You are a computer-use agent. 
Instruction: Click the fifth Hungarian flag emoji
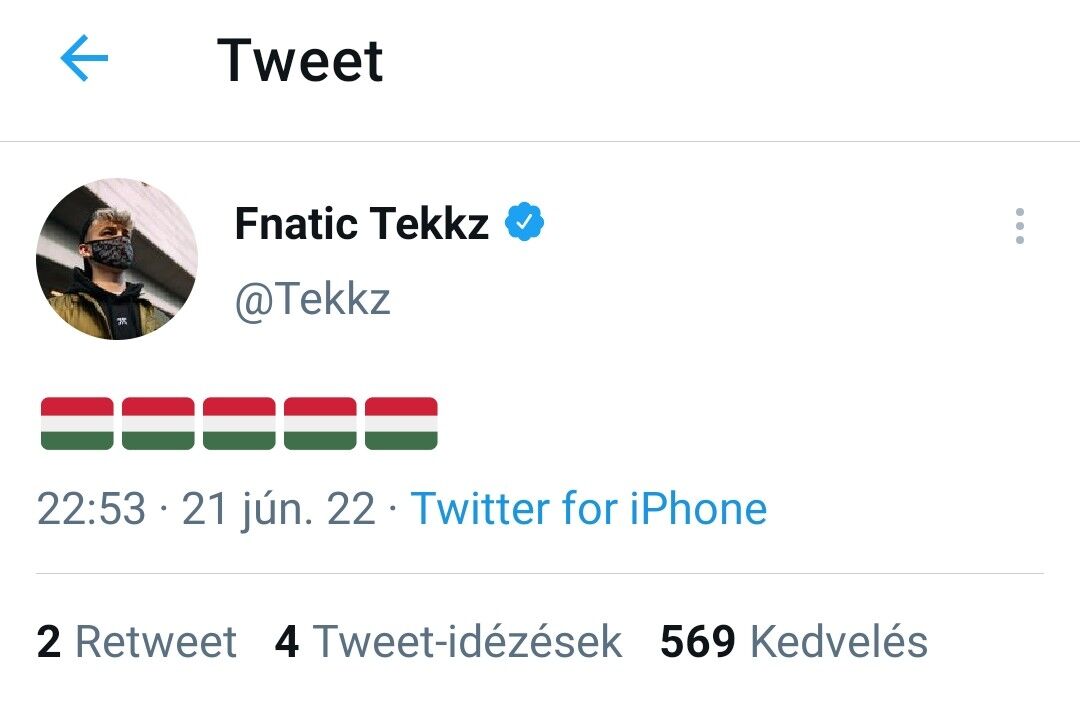pos(401,423)
